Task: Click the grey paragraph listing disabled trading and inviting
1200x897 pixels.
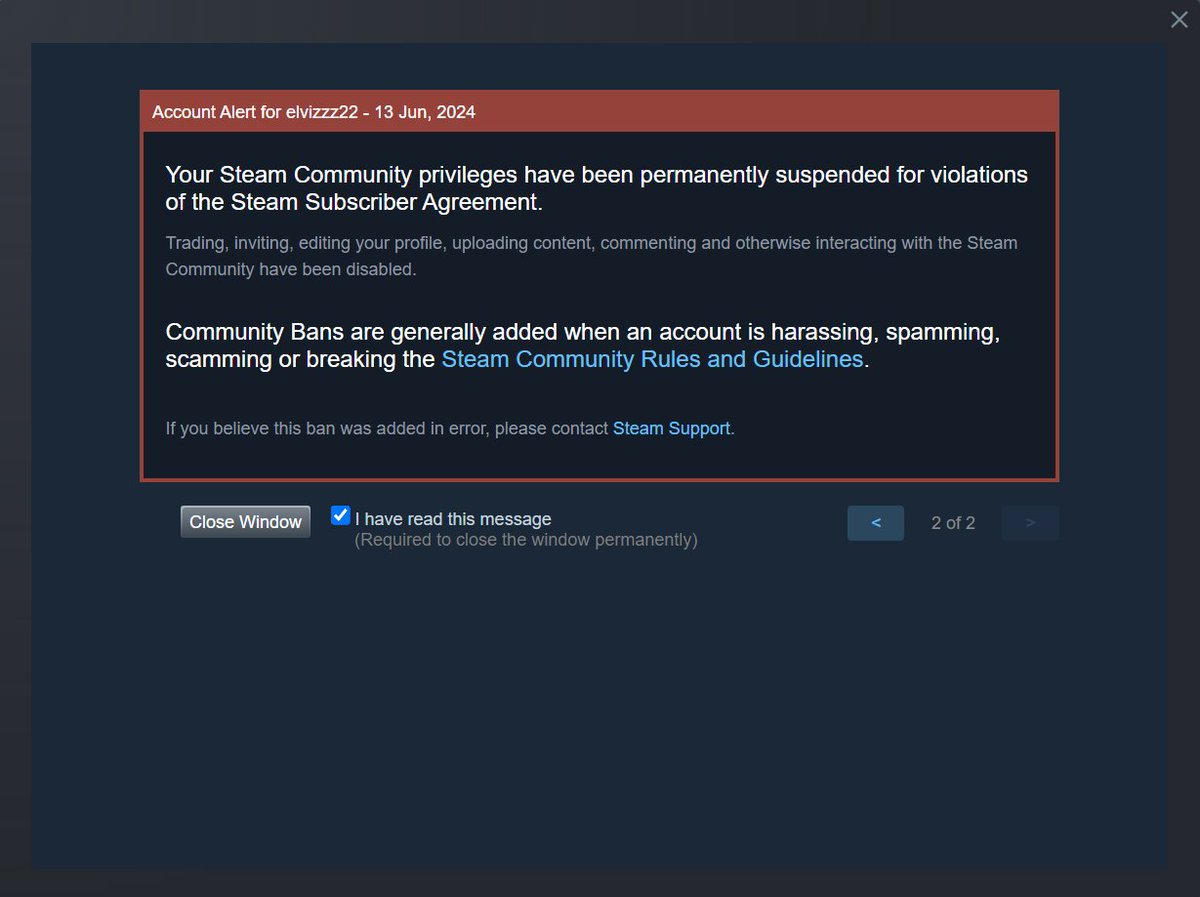Action: [x=591, y=256]
